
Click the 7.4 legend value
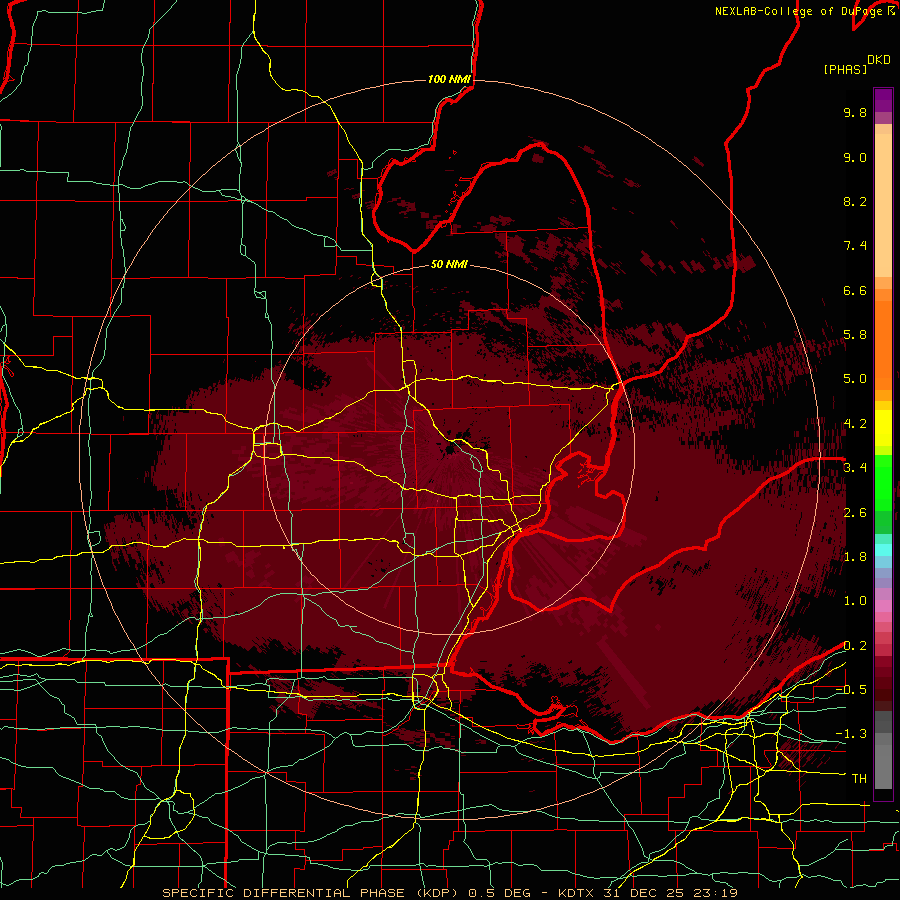click(855, 246)
